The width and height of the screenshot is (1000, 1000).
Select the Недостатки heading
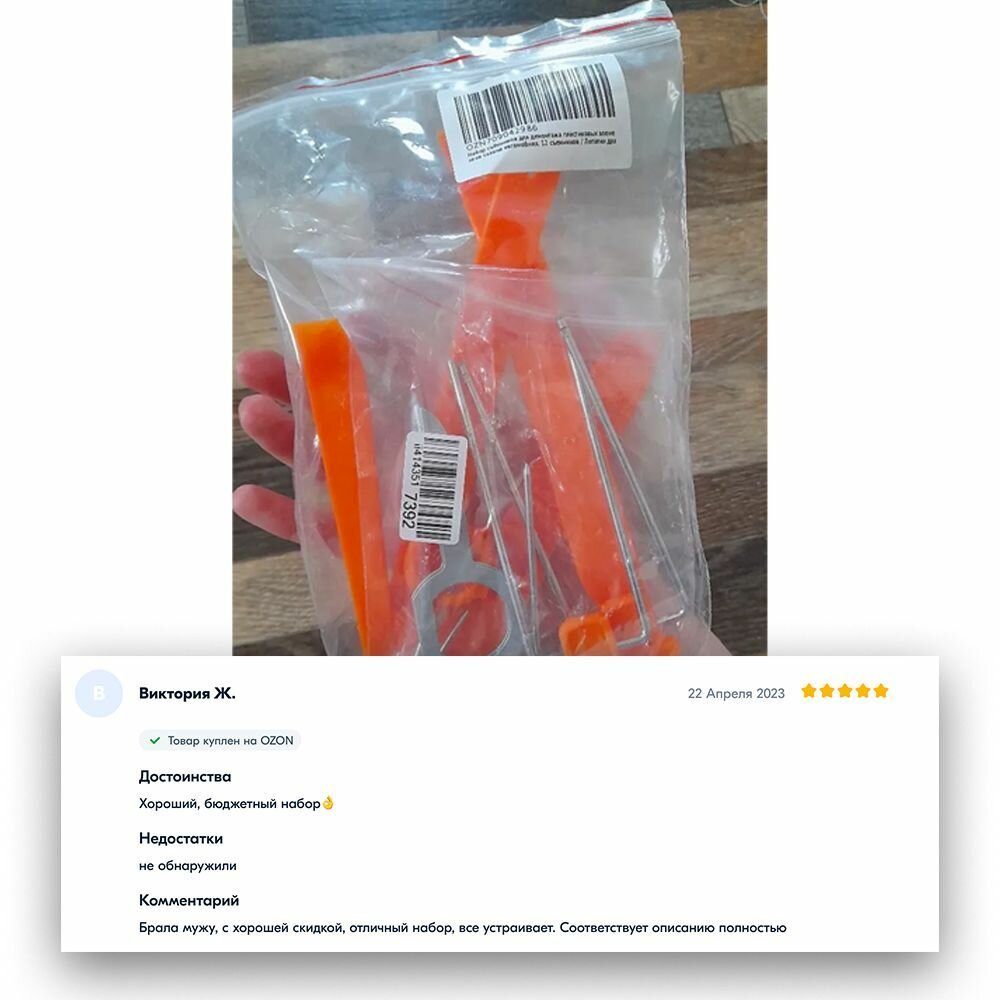click(x=180, y=838)
